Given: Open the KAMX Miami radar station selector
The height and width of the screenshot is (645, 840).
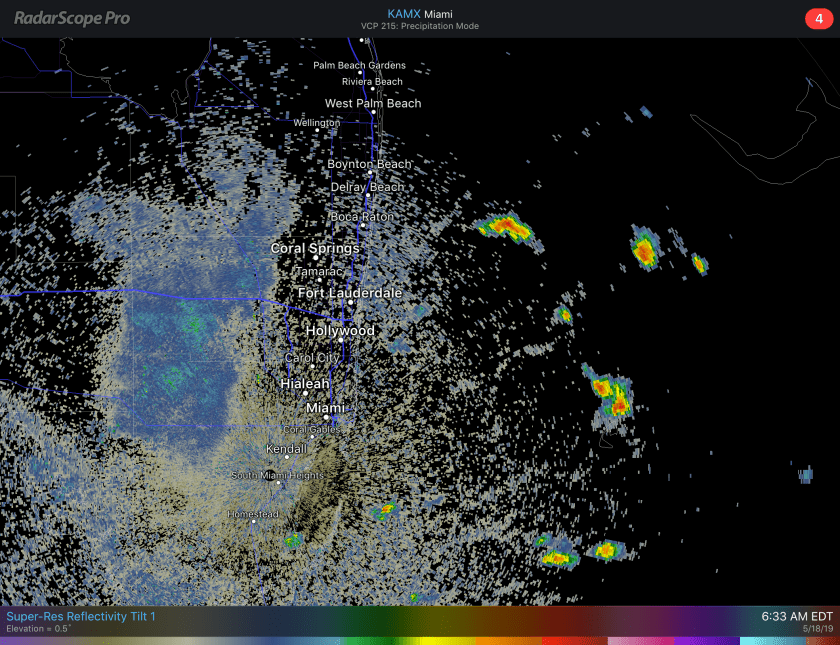Looking at the screenshot, I should 419,14.
